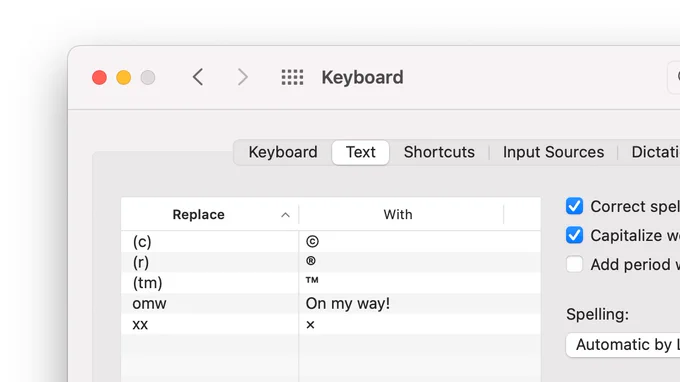Reverse sort order with Replace column arrow
Screen dimensions: 680x382
285,215
